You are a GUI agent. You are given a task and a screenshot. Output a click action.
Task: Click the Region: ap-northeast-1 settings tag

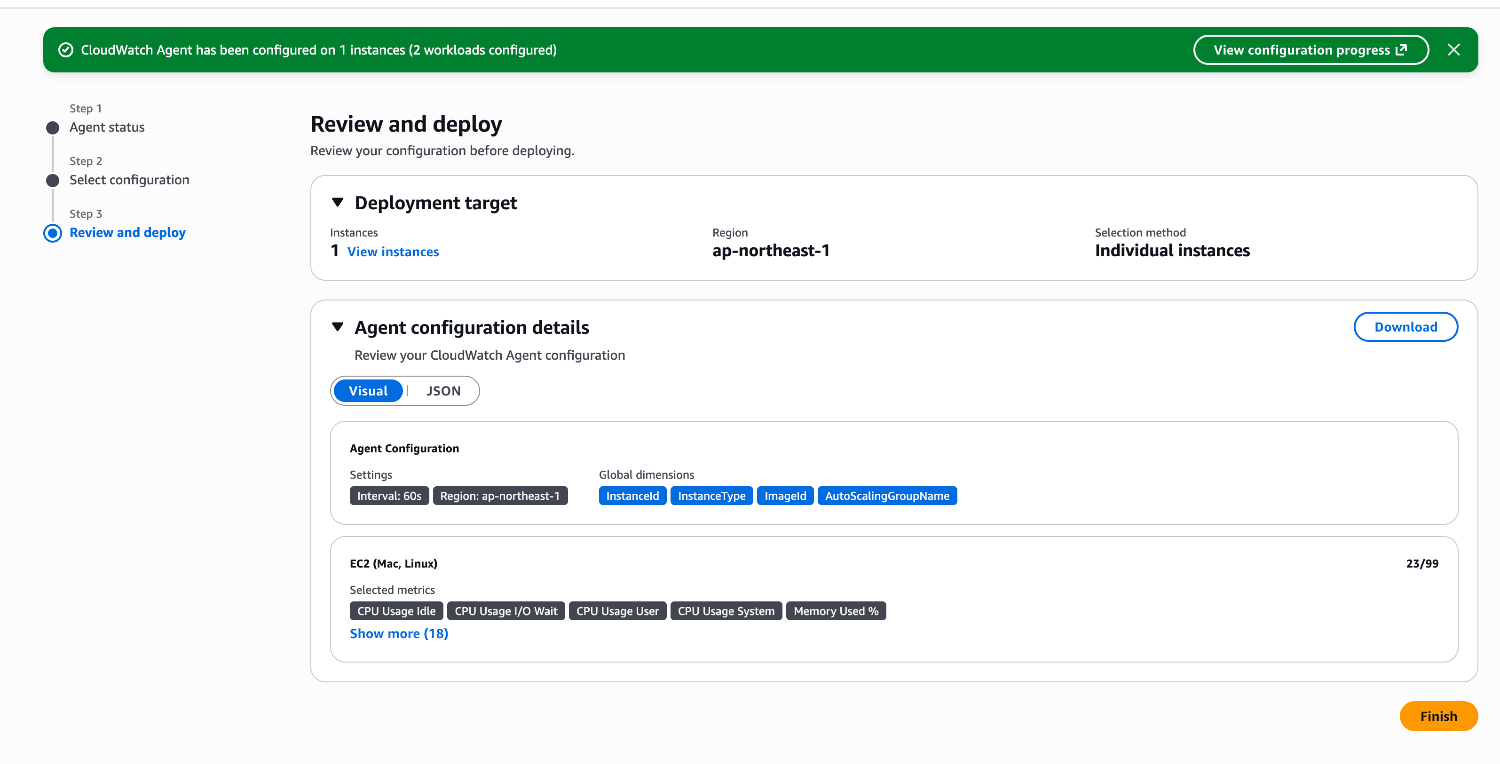(501, 496)
